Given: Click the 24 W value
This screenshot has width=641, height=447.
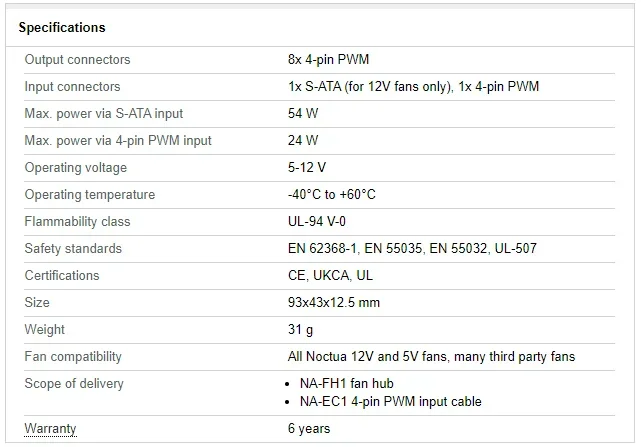Looking at the screenshot, I should point(303,141).
